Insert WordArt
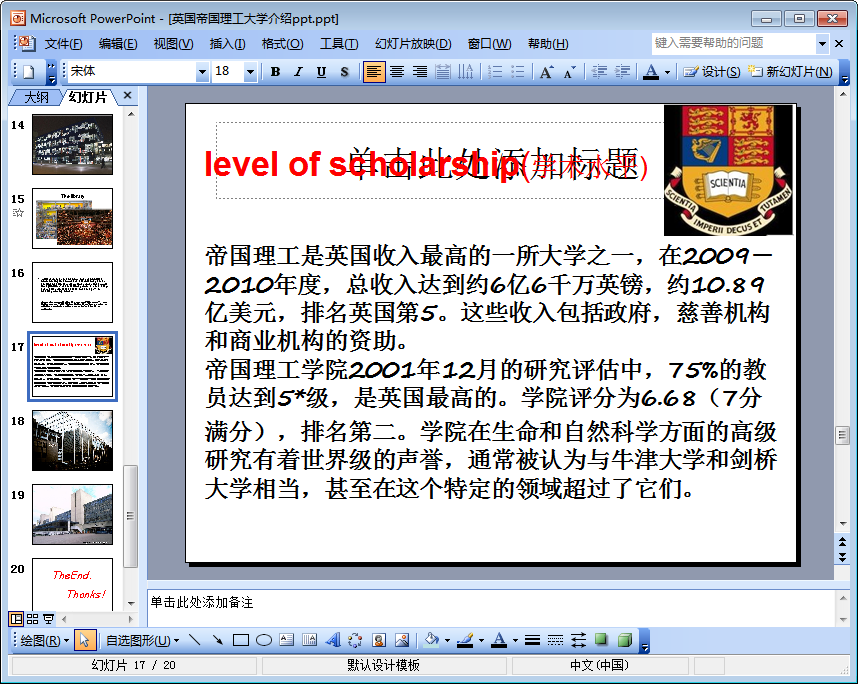The image size is (858, 684). 333,640
